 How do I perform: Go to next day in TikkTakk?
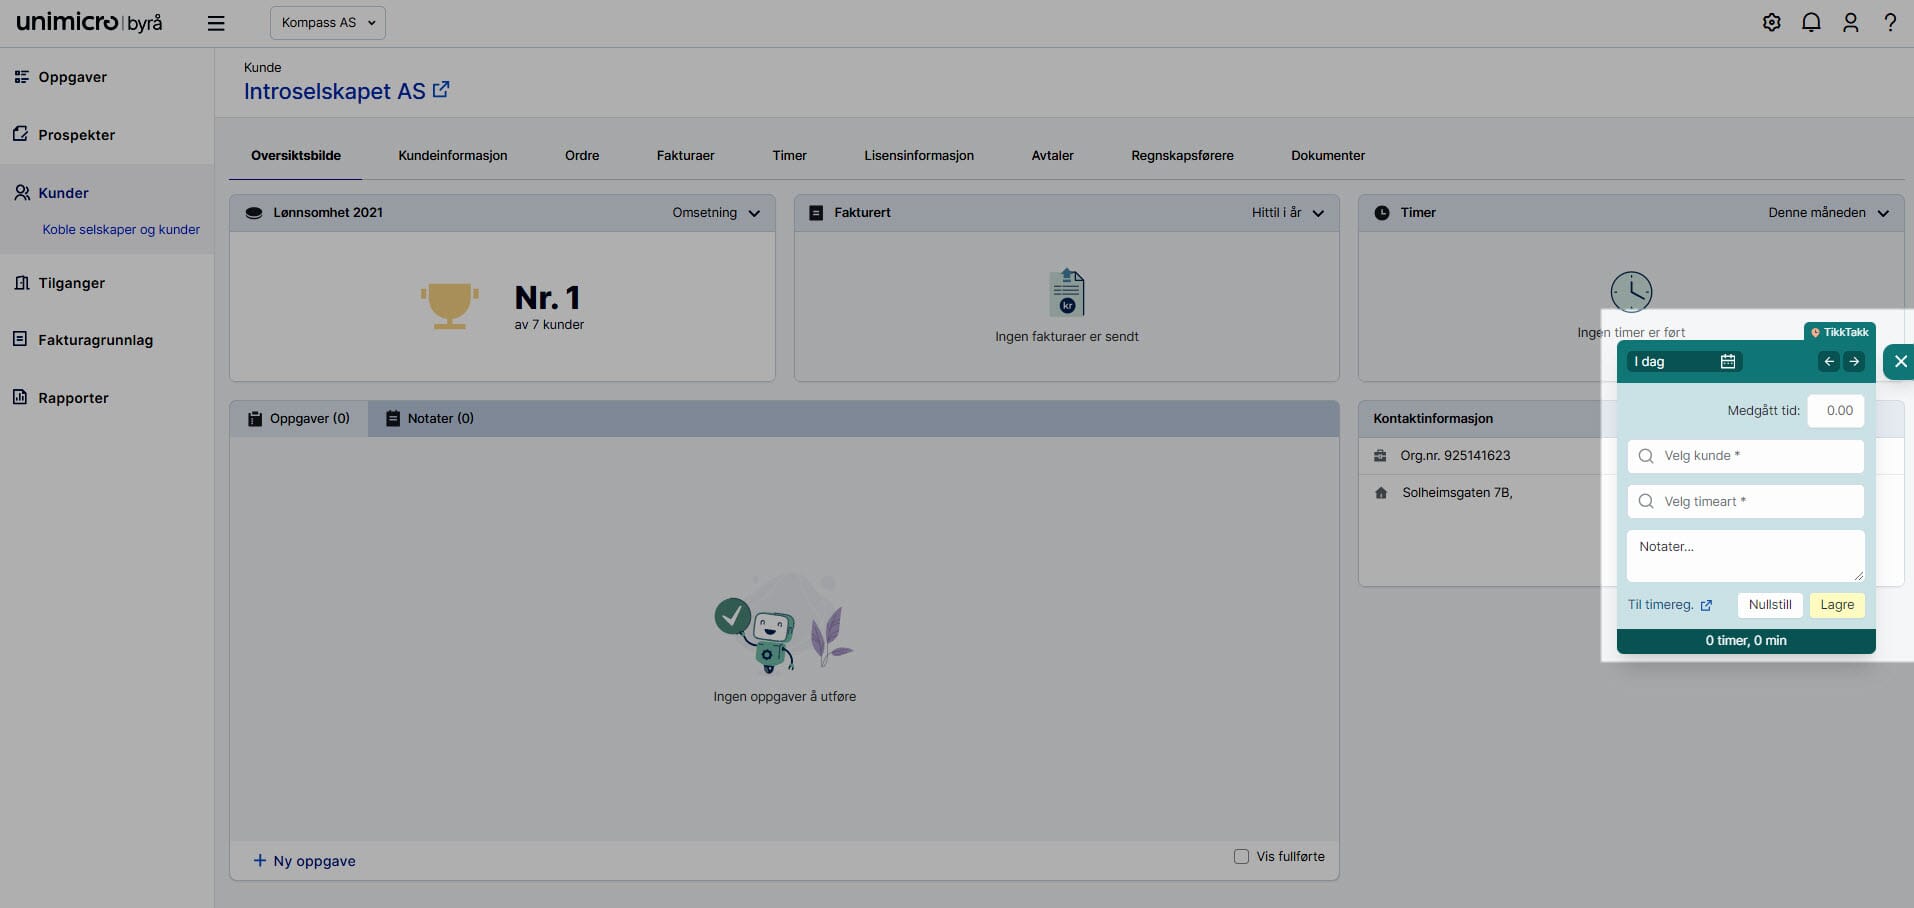click(x=1854, y=361)
